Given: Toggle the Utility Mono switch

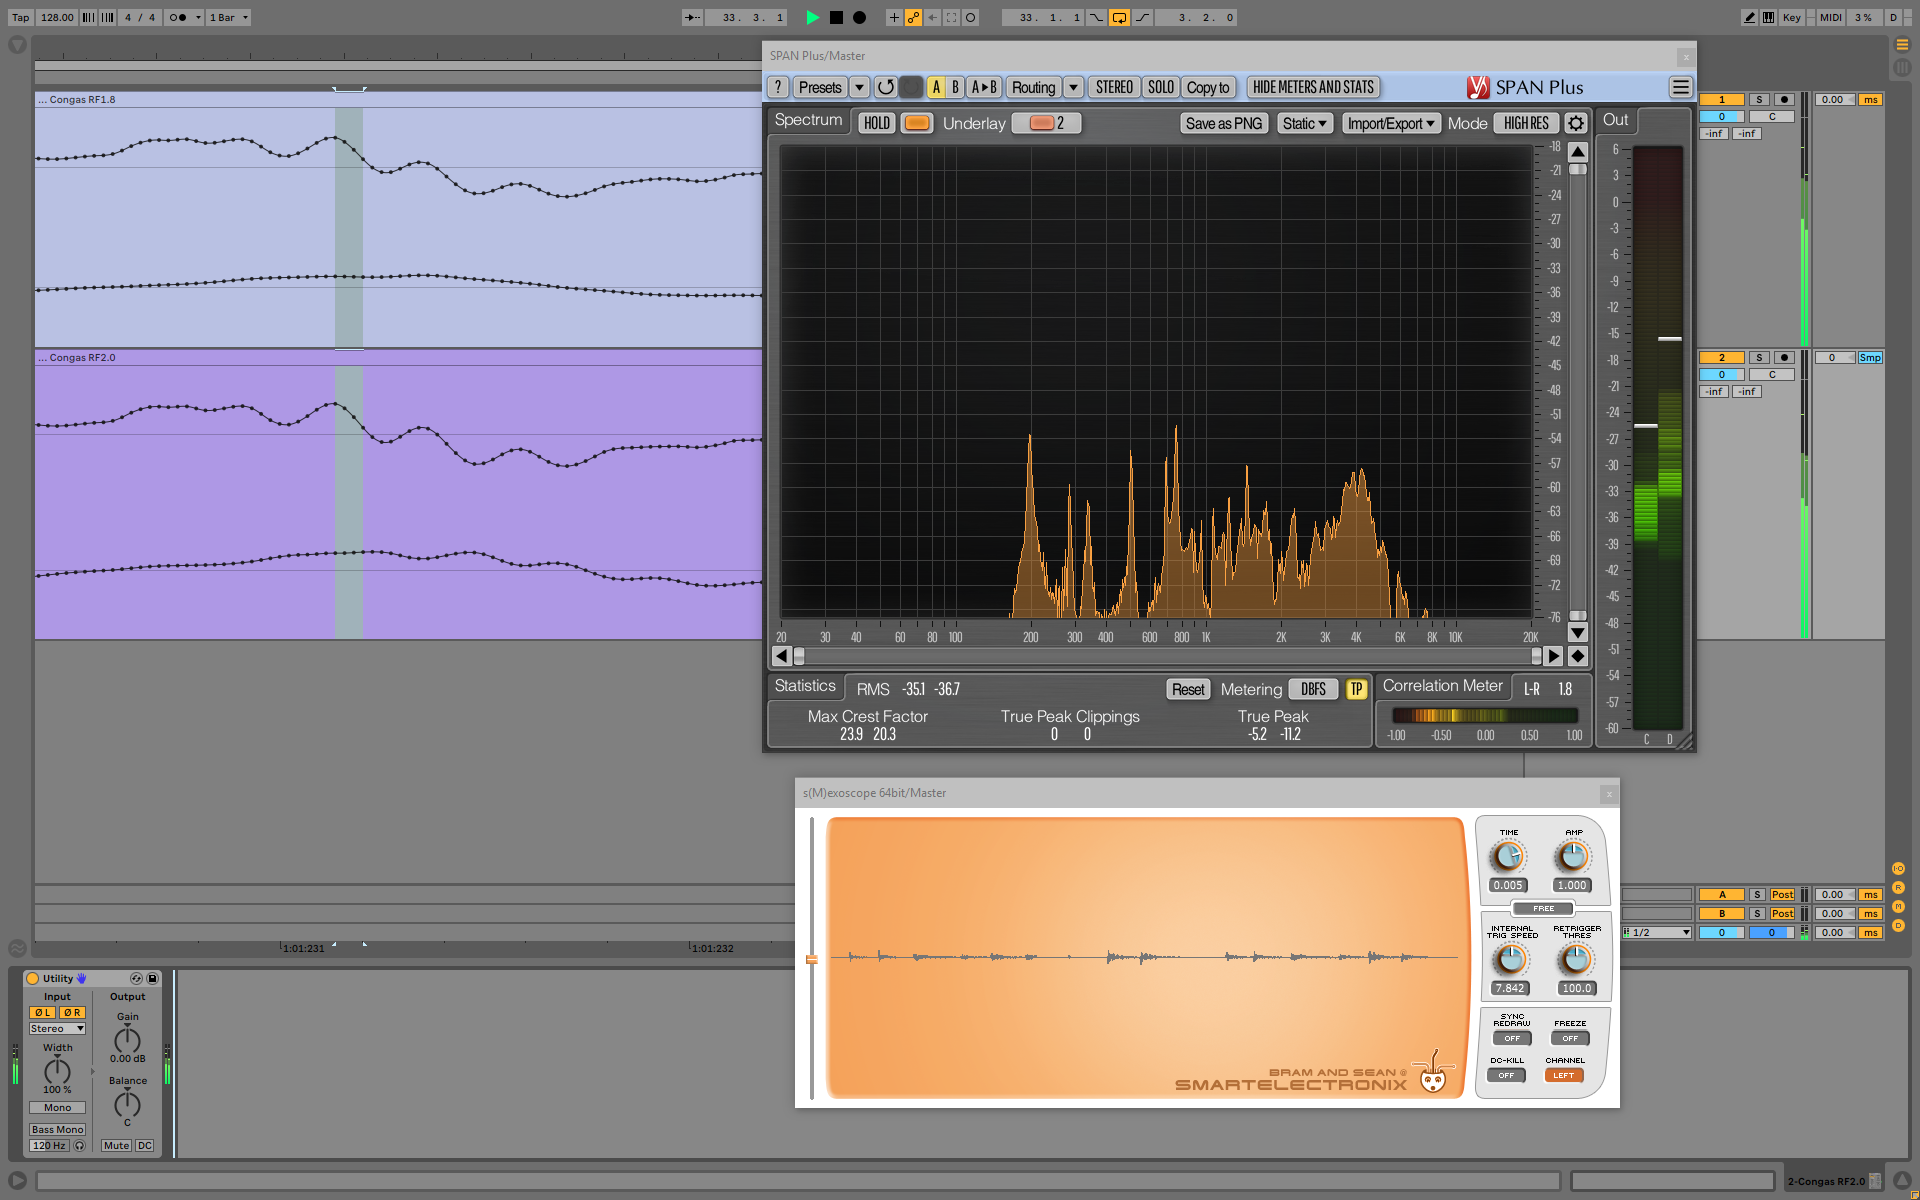Looking at the screenshot, I should pyautogui.click(x=57, y=1107).
